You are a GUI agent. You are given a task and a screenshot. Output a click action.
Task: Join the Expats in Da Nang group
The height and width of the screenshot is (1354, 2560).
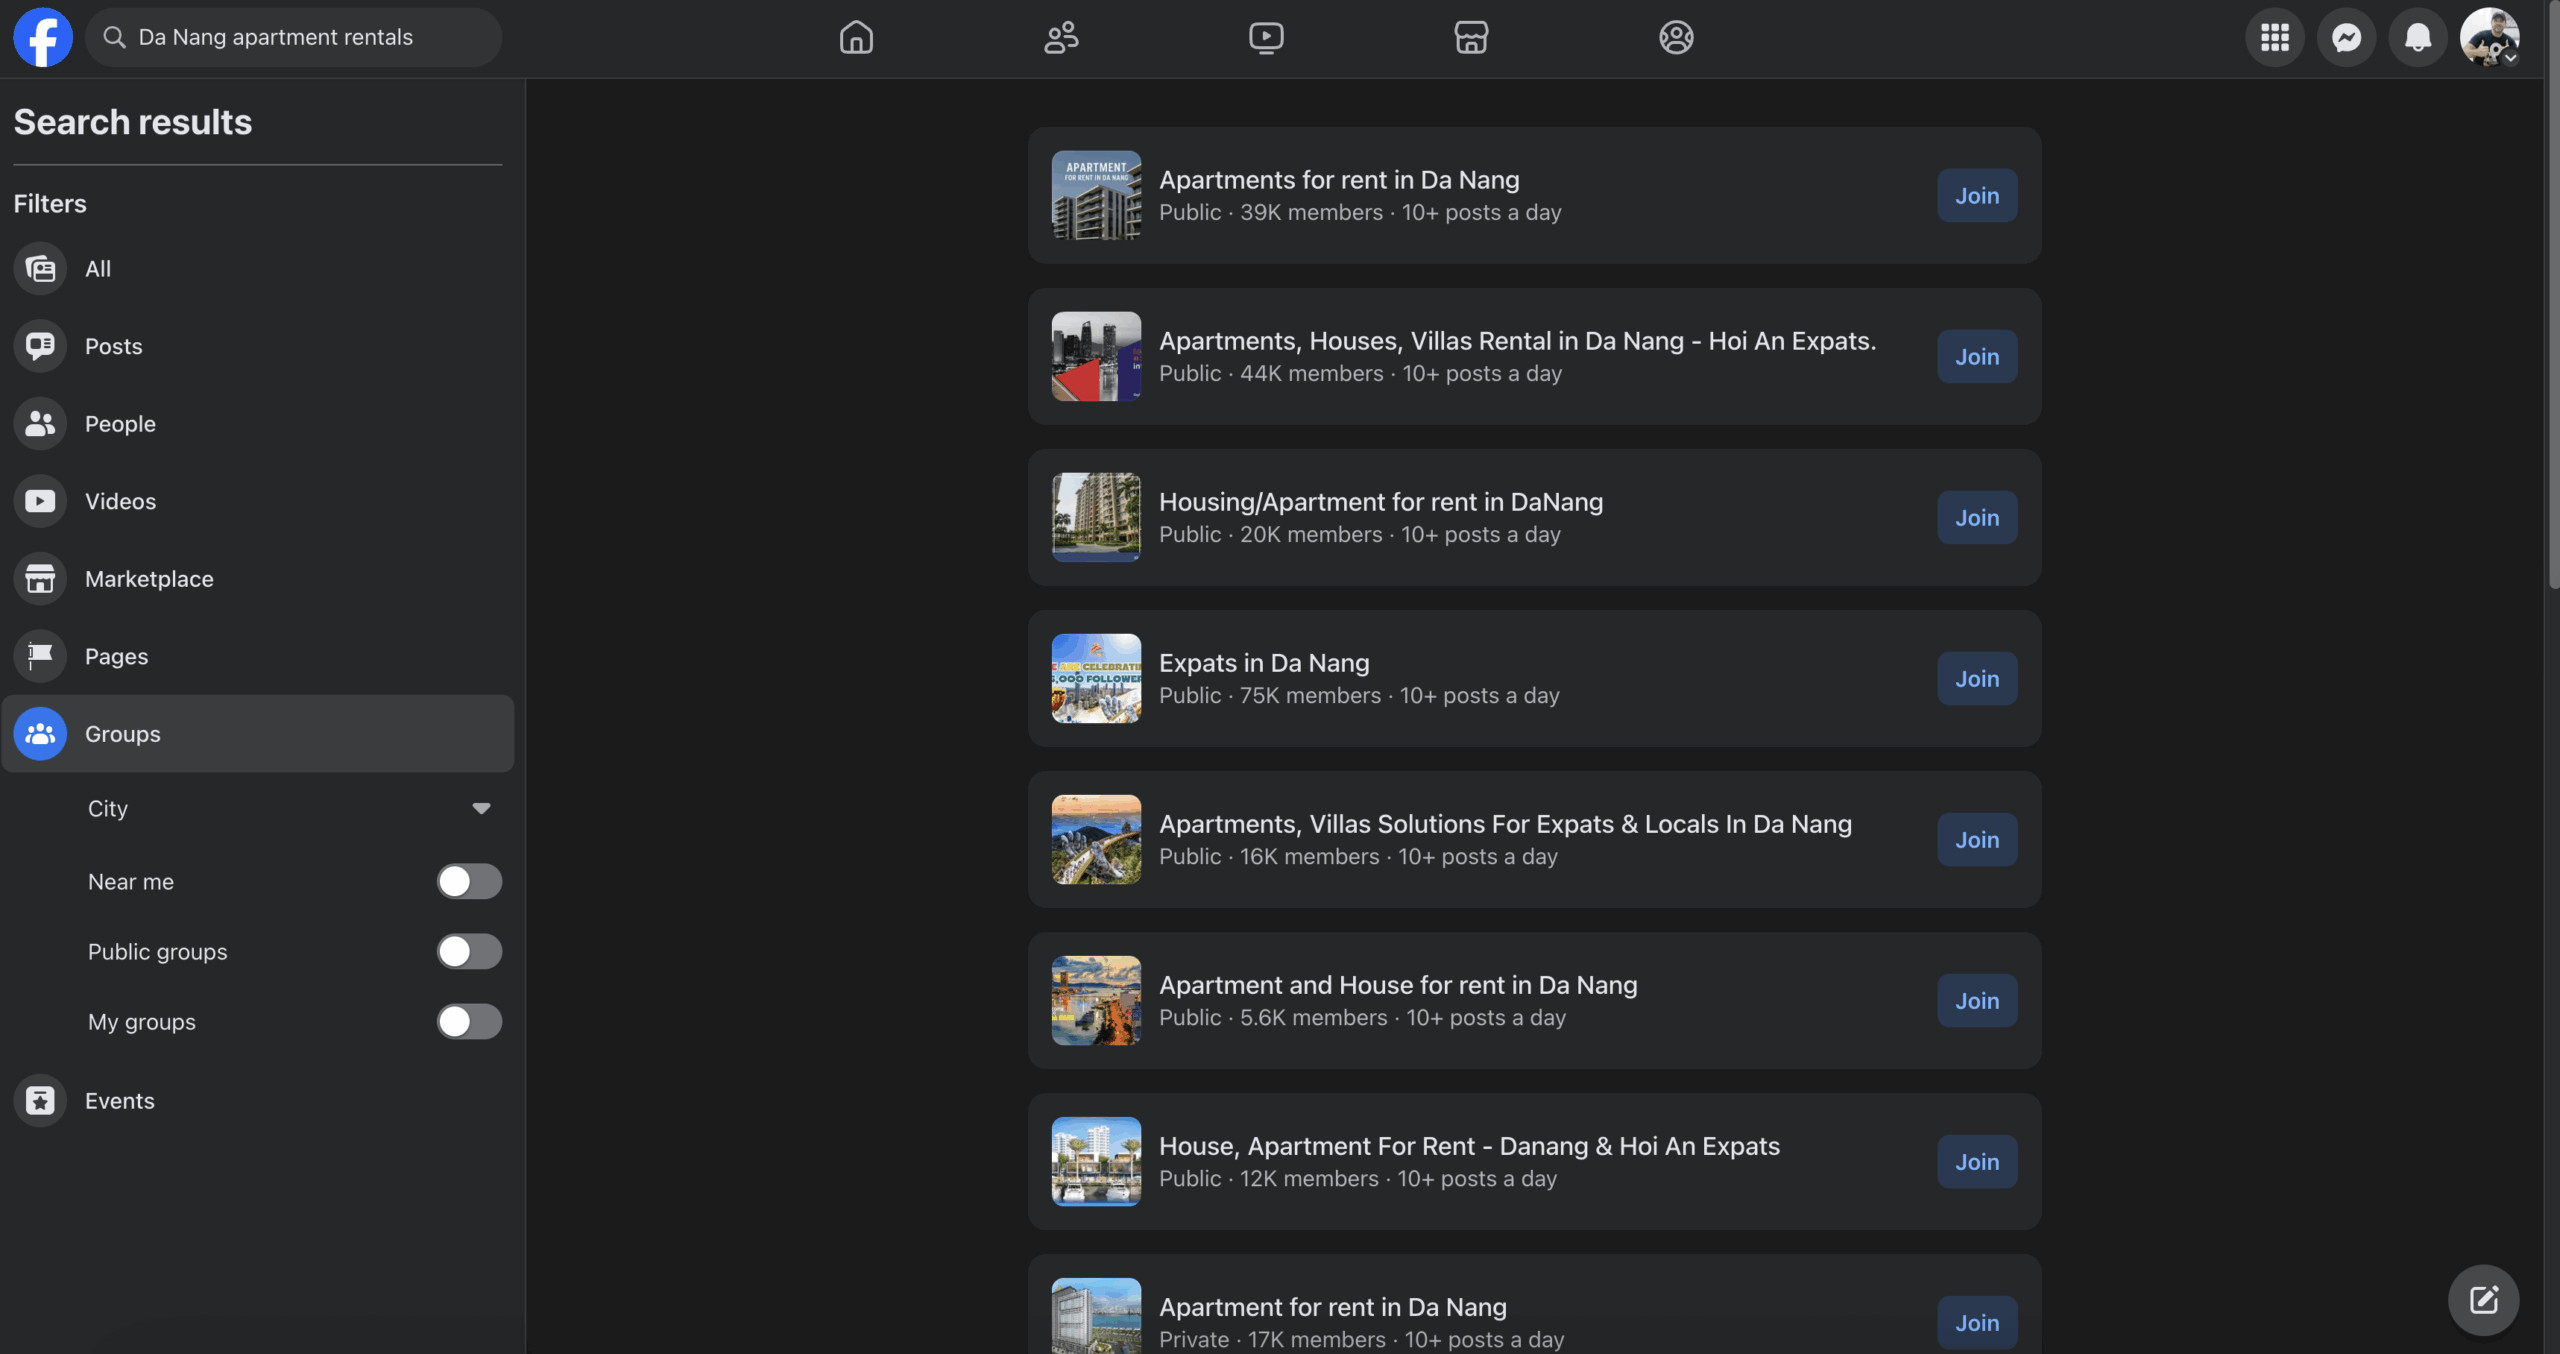tap(1976, 678)
